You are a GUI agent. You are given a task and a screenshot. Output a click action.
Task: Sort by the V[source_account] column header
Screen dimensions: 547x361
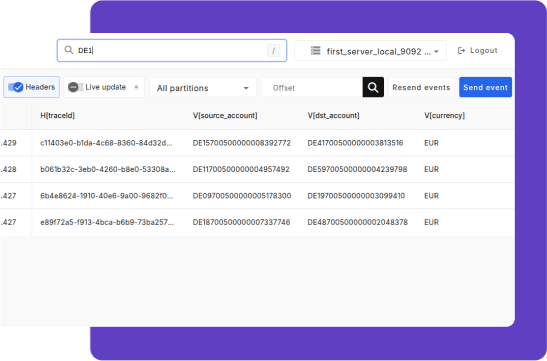coord(225,115)
